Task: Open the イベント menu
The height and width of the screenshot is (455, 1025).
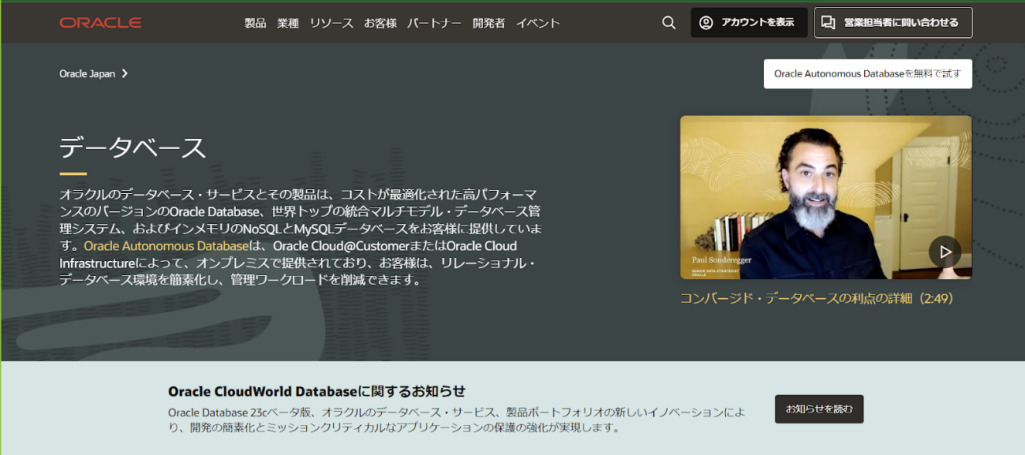Action: click(x=537, y=23)
